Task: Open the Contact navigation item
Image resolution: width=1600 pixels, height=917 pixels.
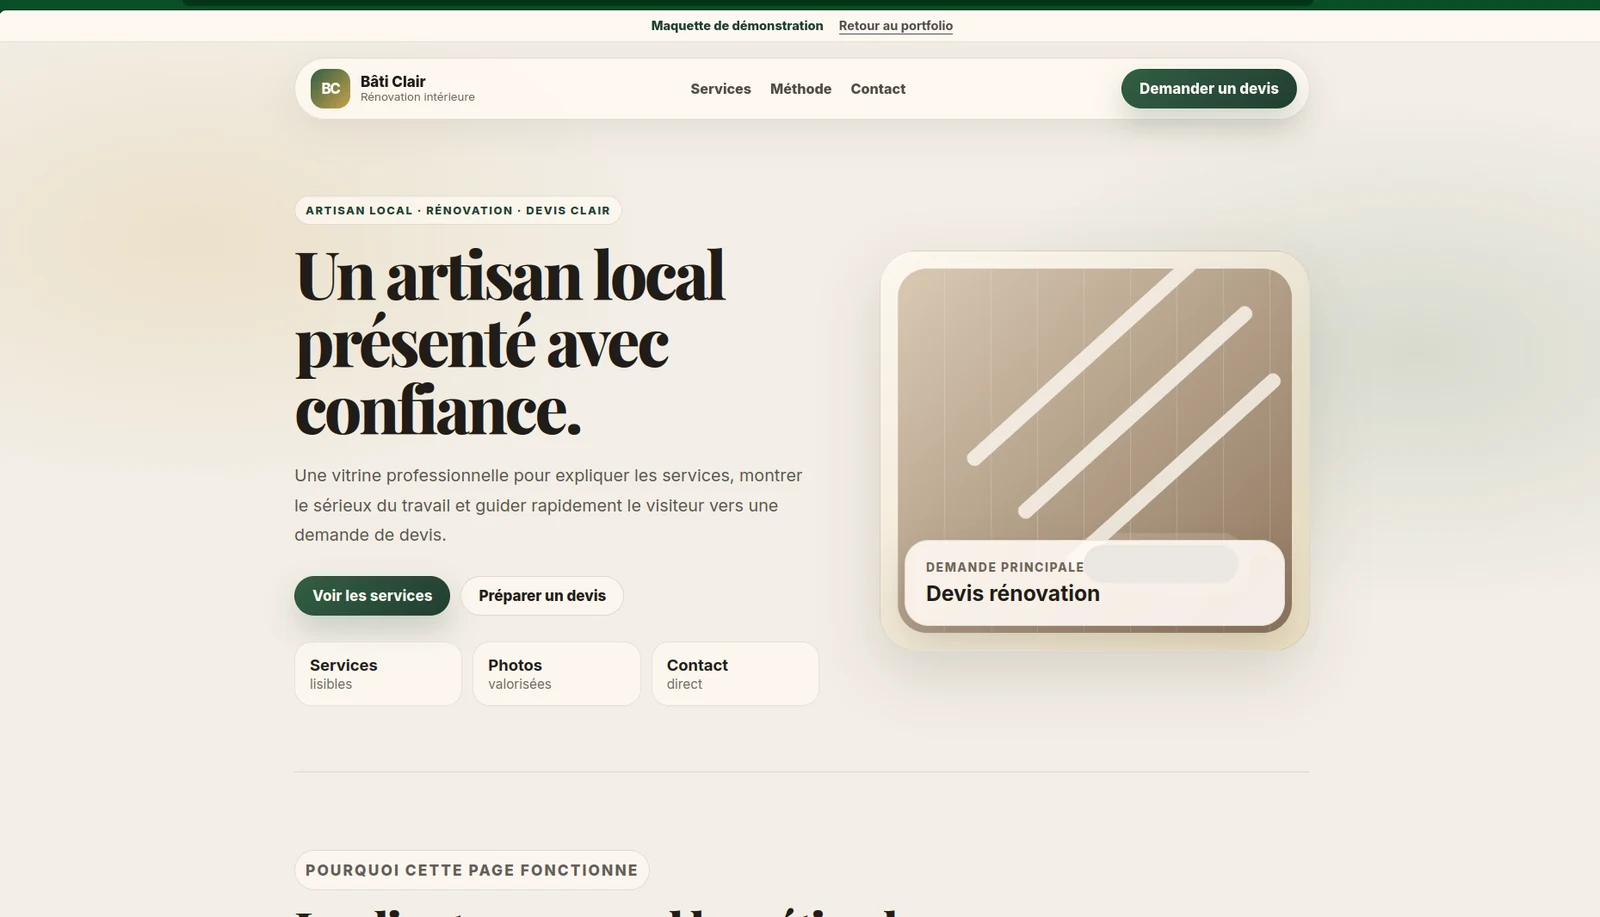Action: click(878, 89)
